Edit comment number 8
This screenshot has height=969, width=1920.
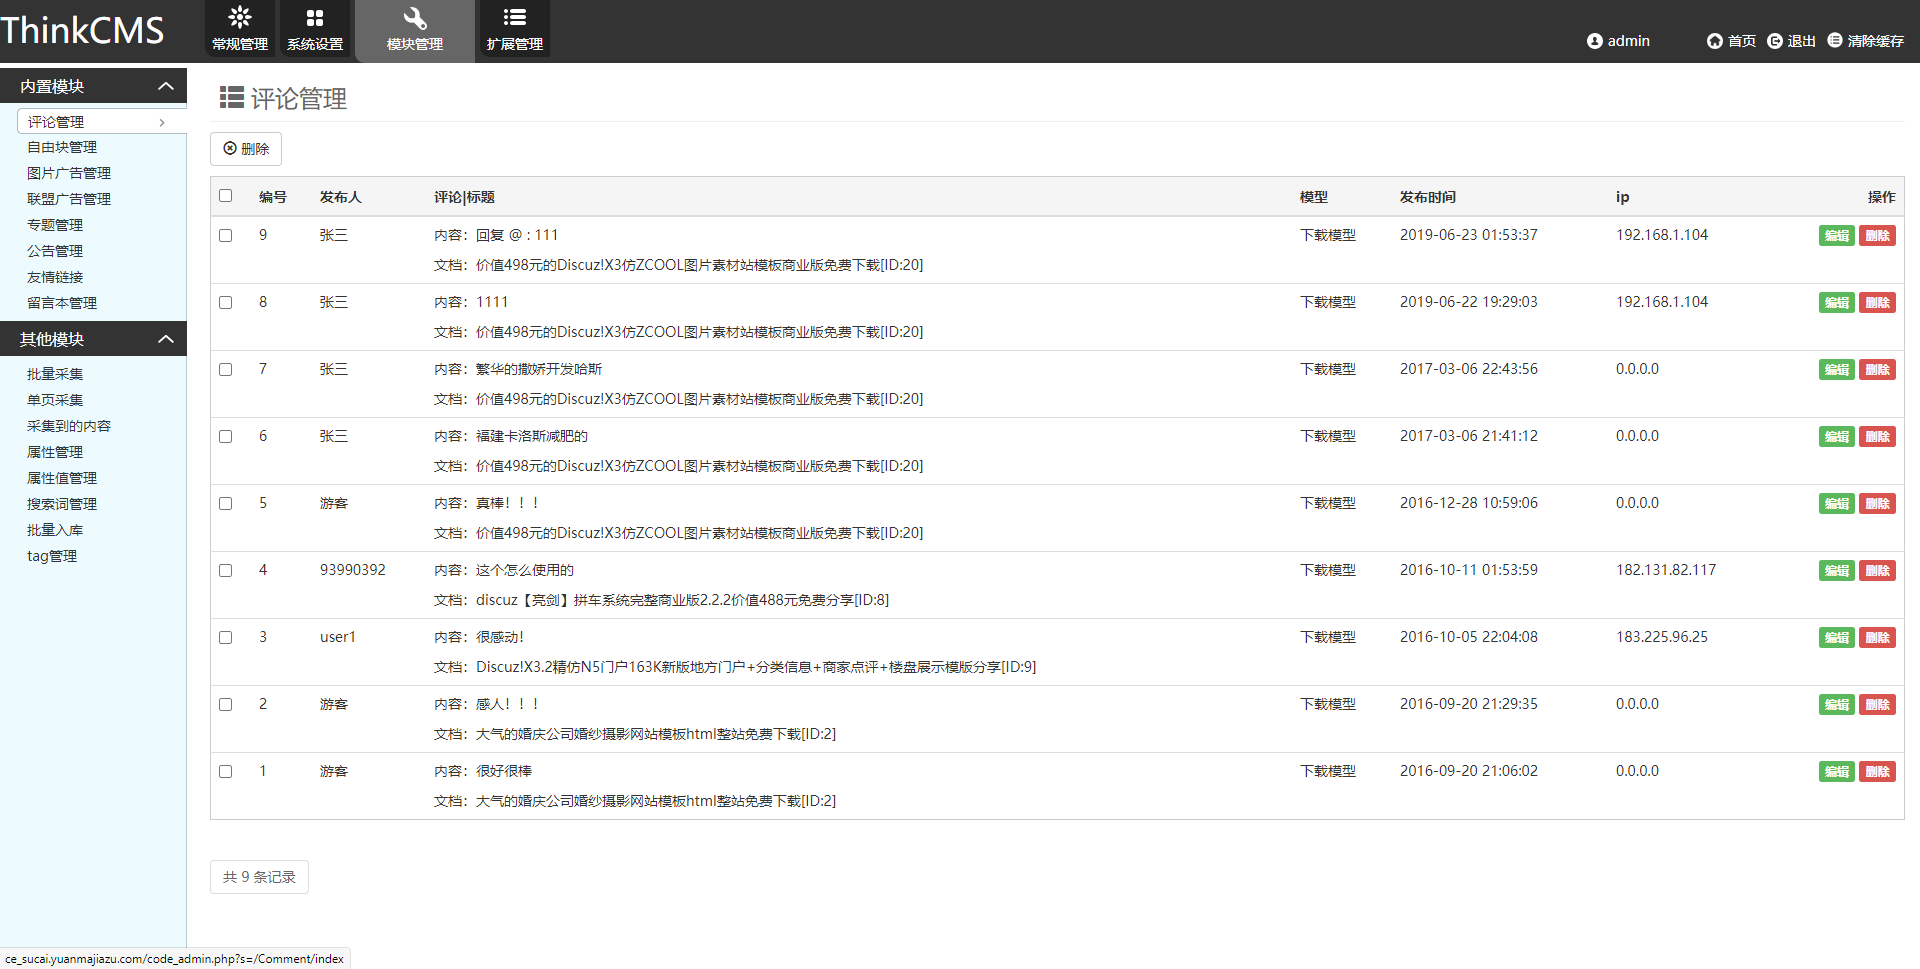tap(1837, 303)
